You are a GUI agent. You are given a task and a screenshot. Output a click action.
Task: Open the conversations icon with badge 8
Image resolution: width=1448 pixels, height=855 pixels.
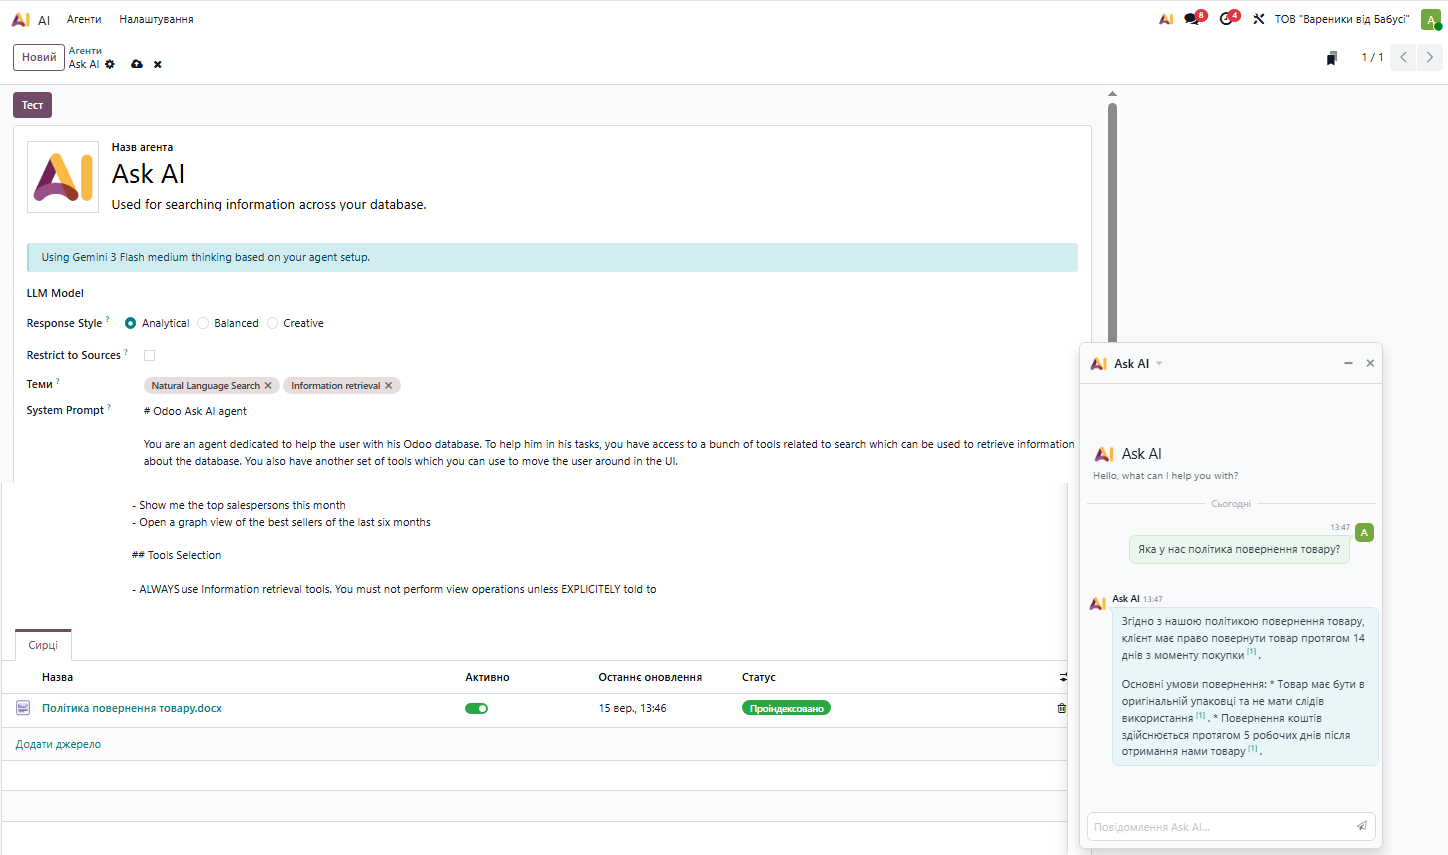(1194, 18)
